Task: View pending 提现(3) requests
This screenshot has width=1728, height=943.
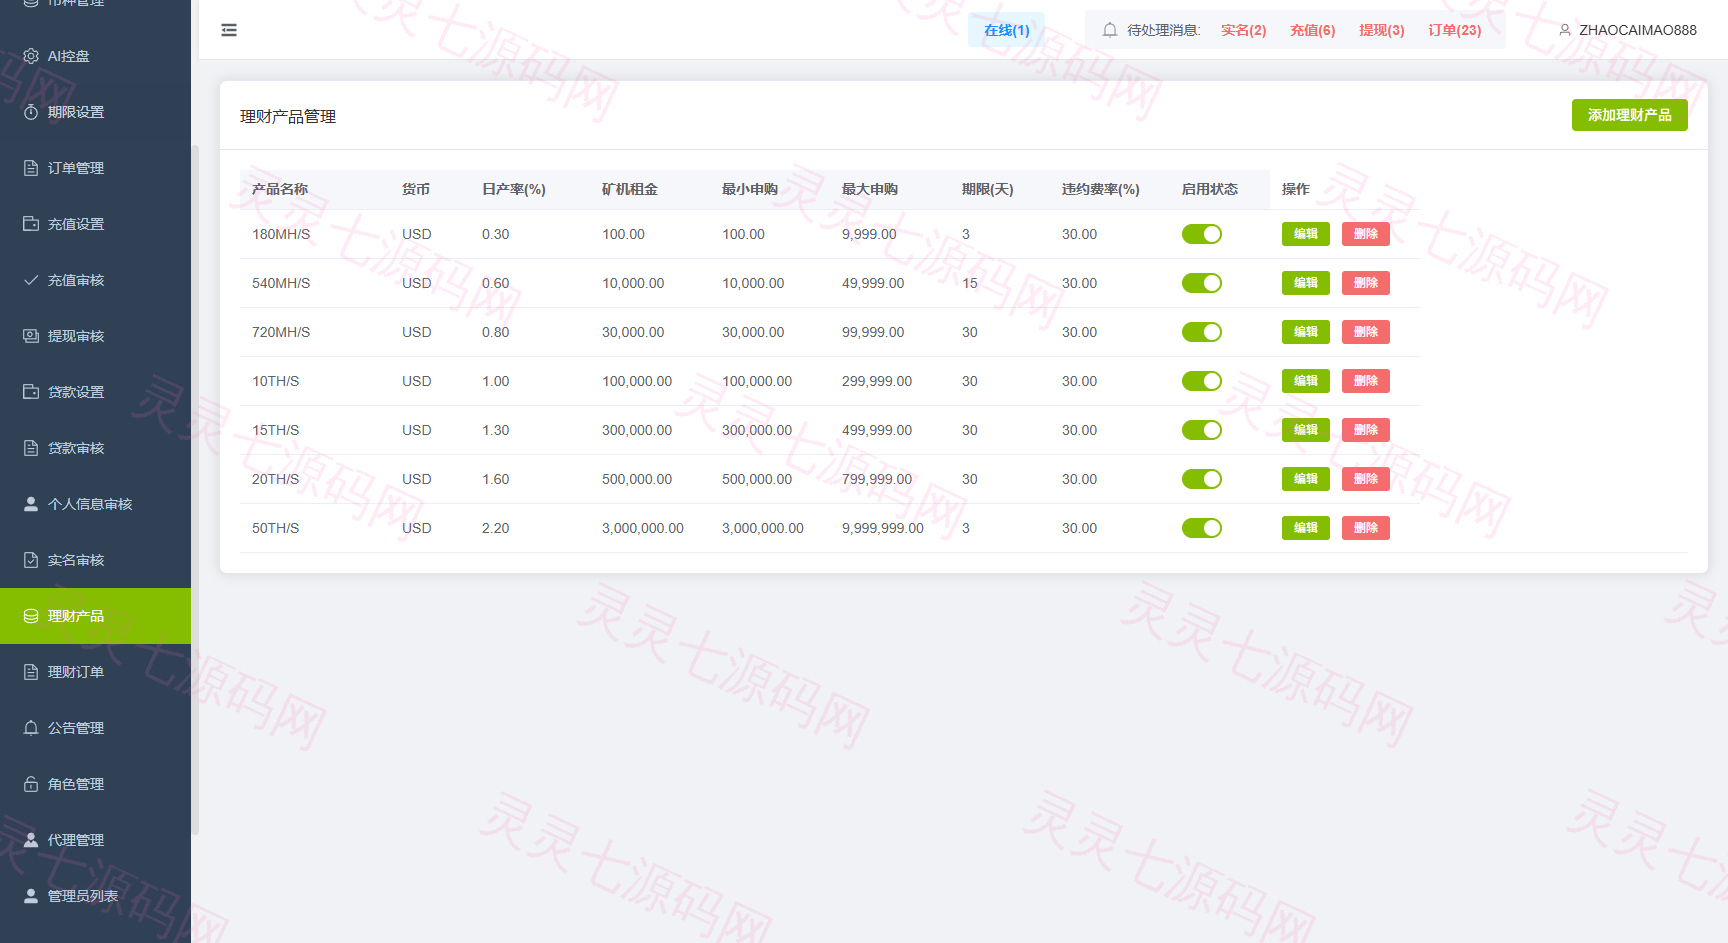Action: pyautogui.click(x=1381, y=30)
